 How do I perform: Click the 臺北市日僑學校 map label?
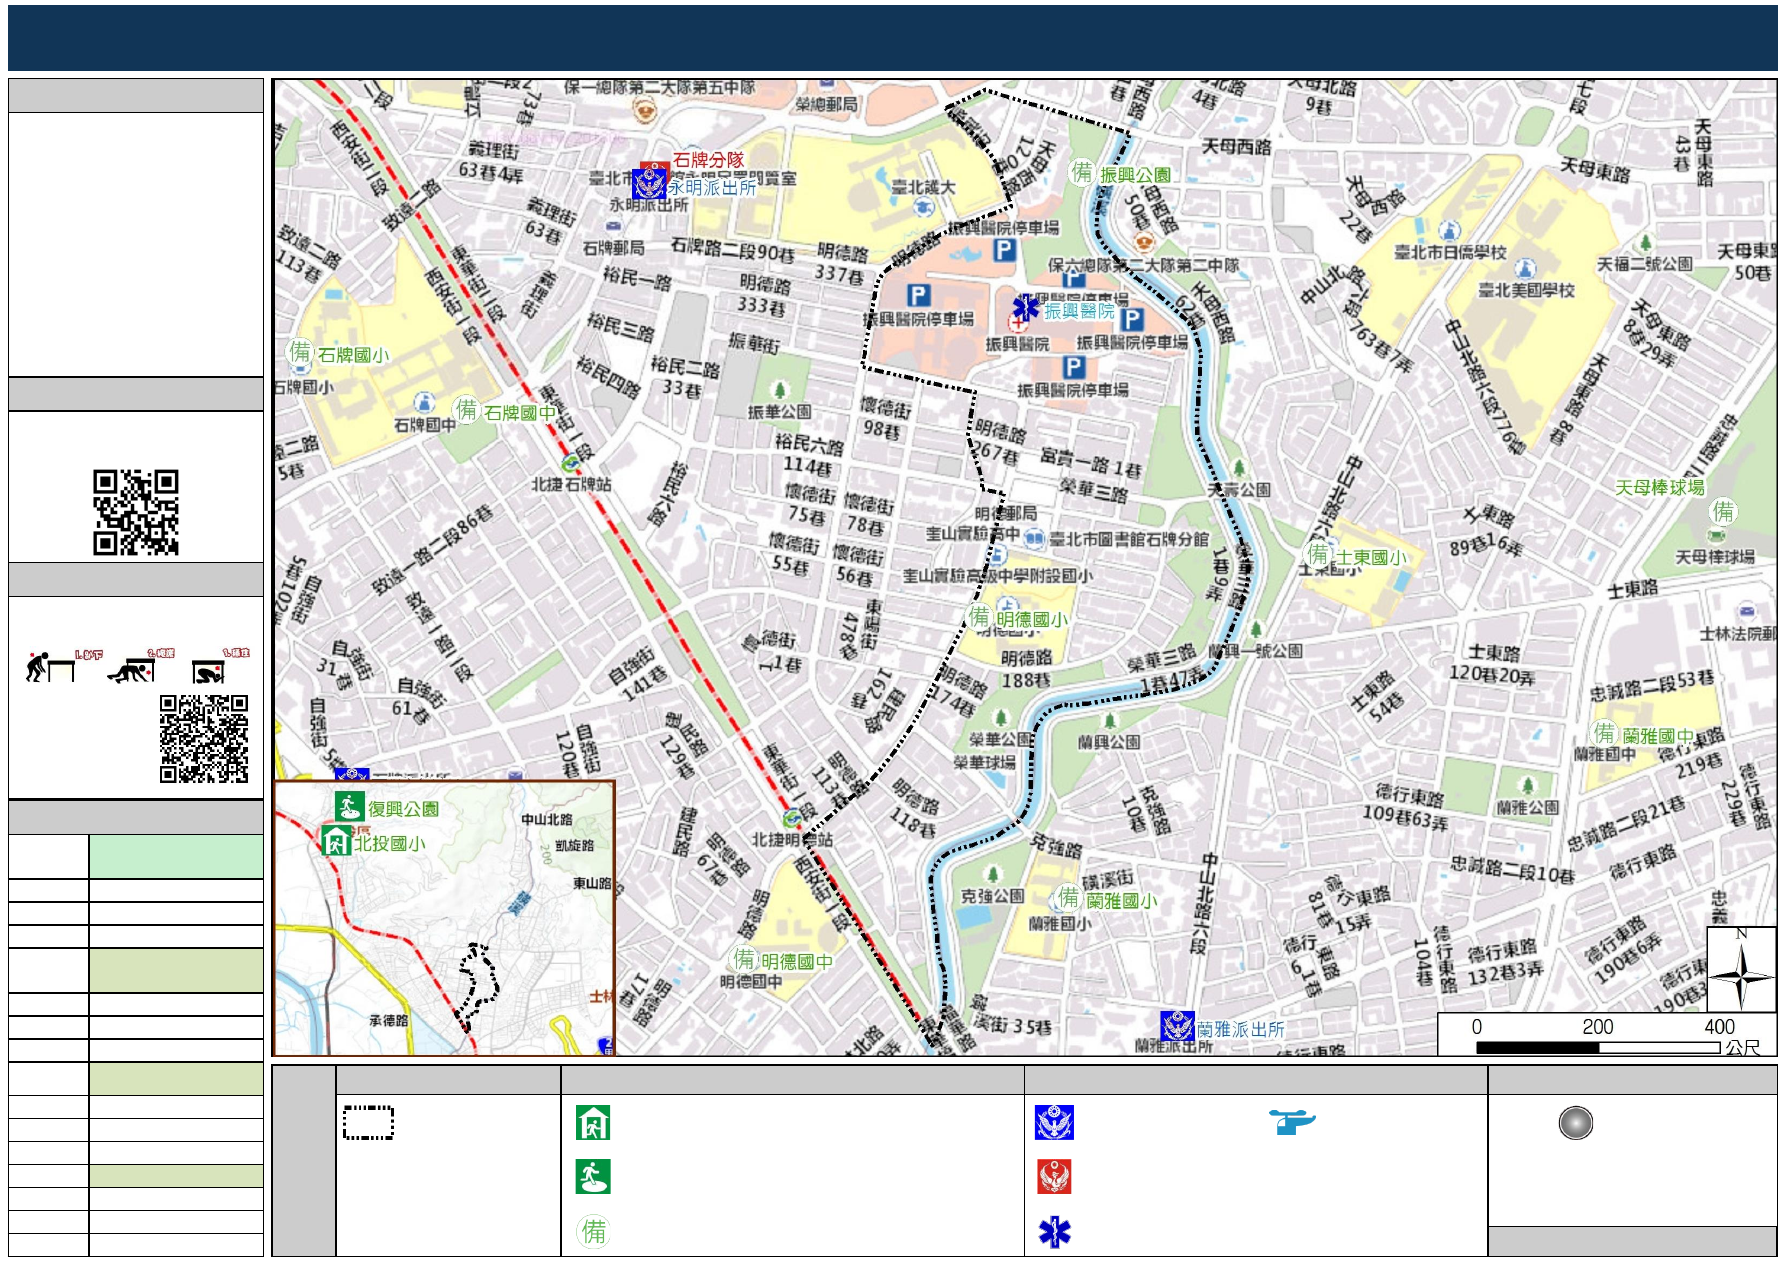tap(1450, 252)
